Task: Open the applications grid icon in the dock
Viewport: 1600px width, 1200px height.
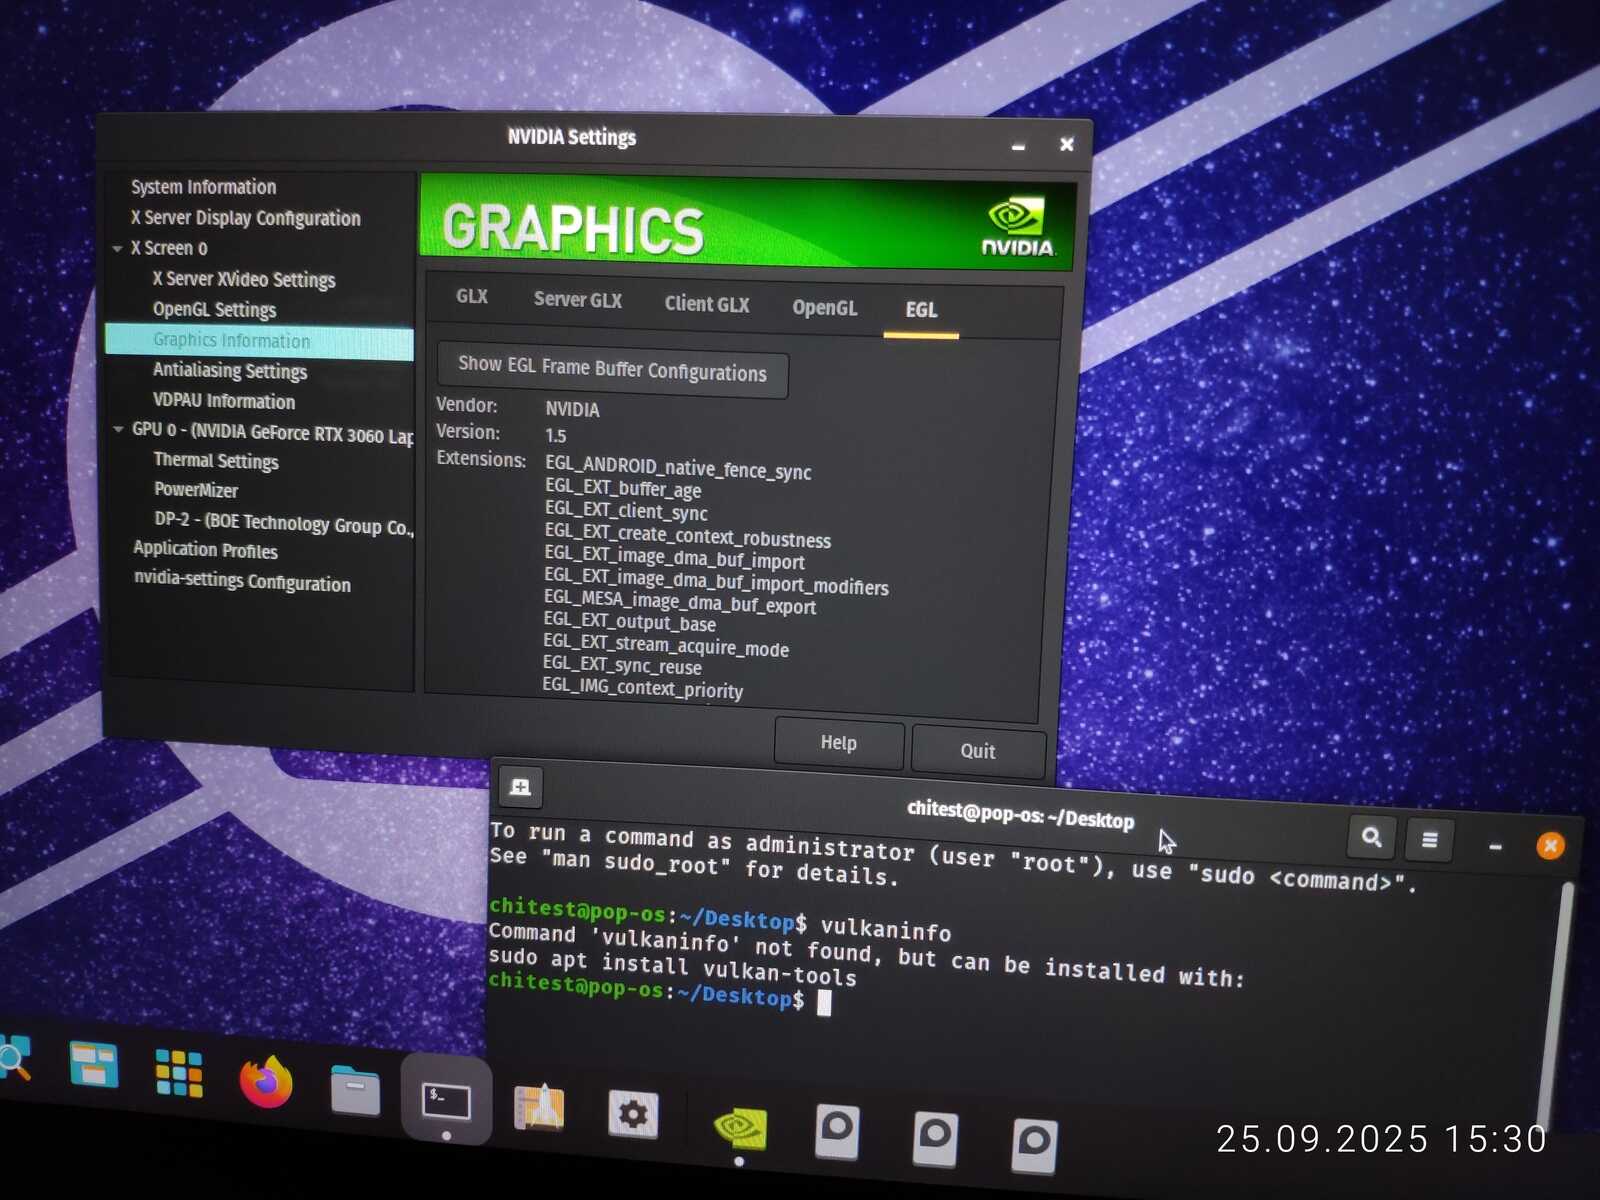Action: [179, 1073]
